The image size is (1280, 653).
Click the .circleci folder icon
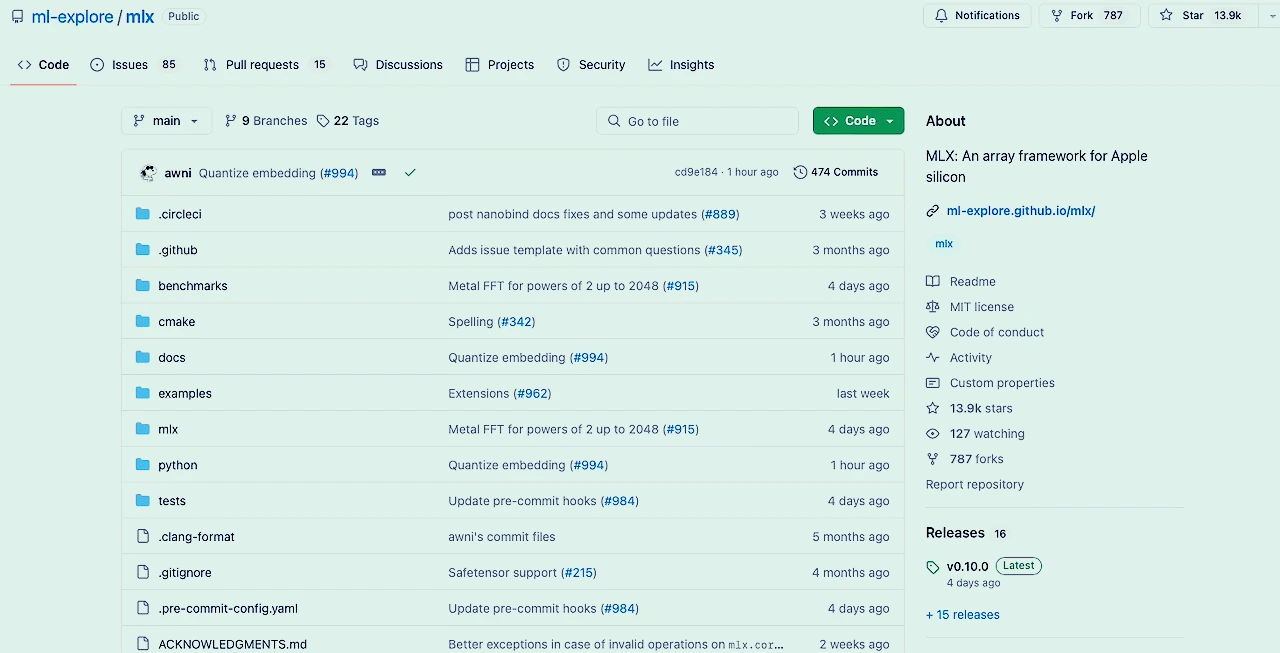pyautogui.click(x=143, y=214)
